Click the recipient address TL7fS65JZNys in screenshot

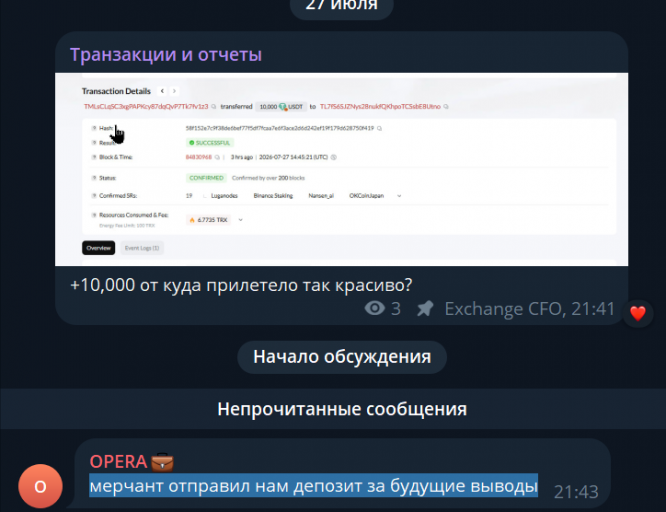[380, 107]
